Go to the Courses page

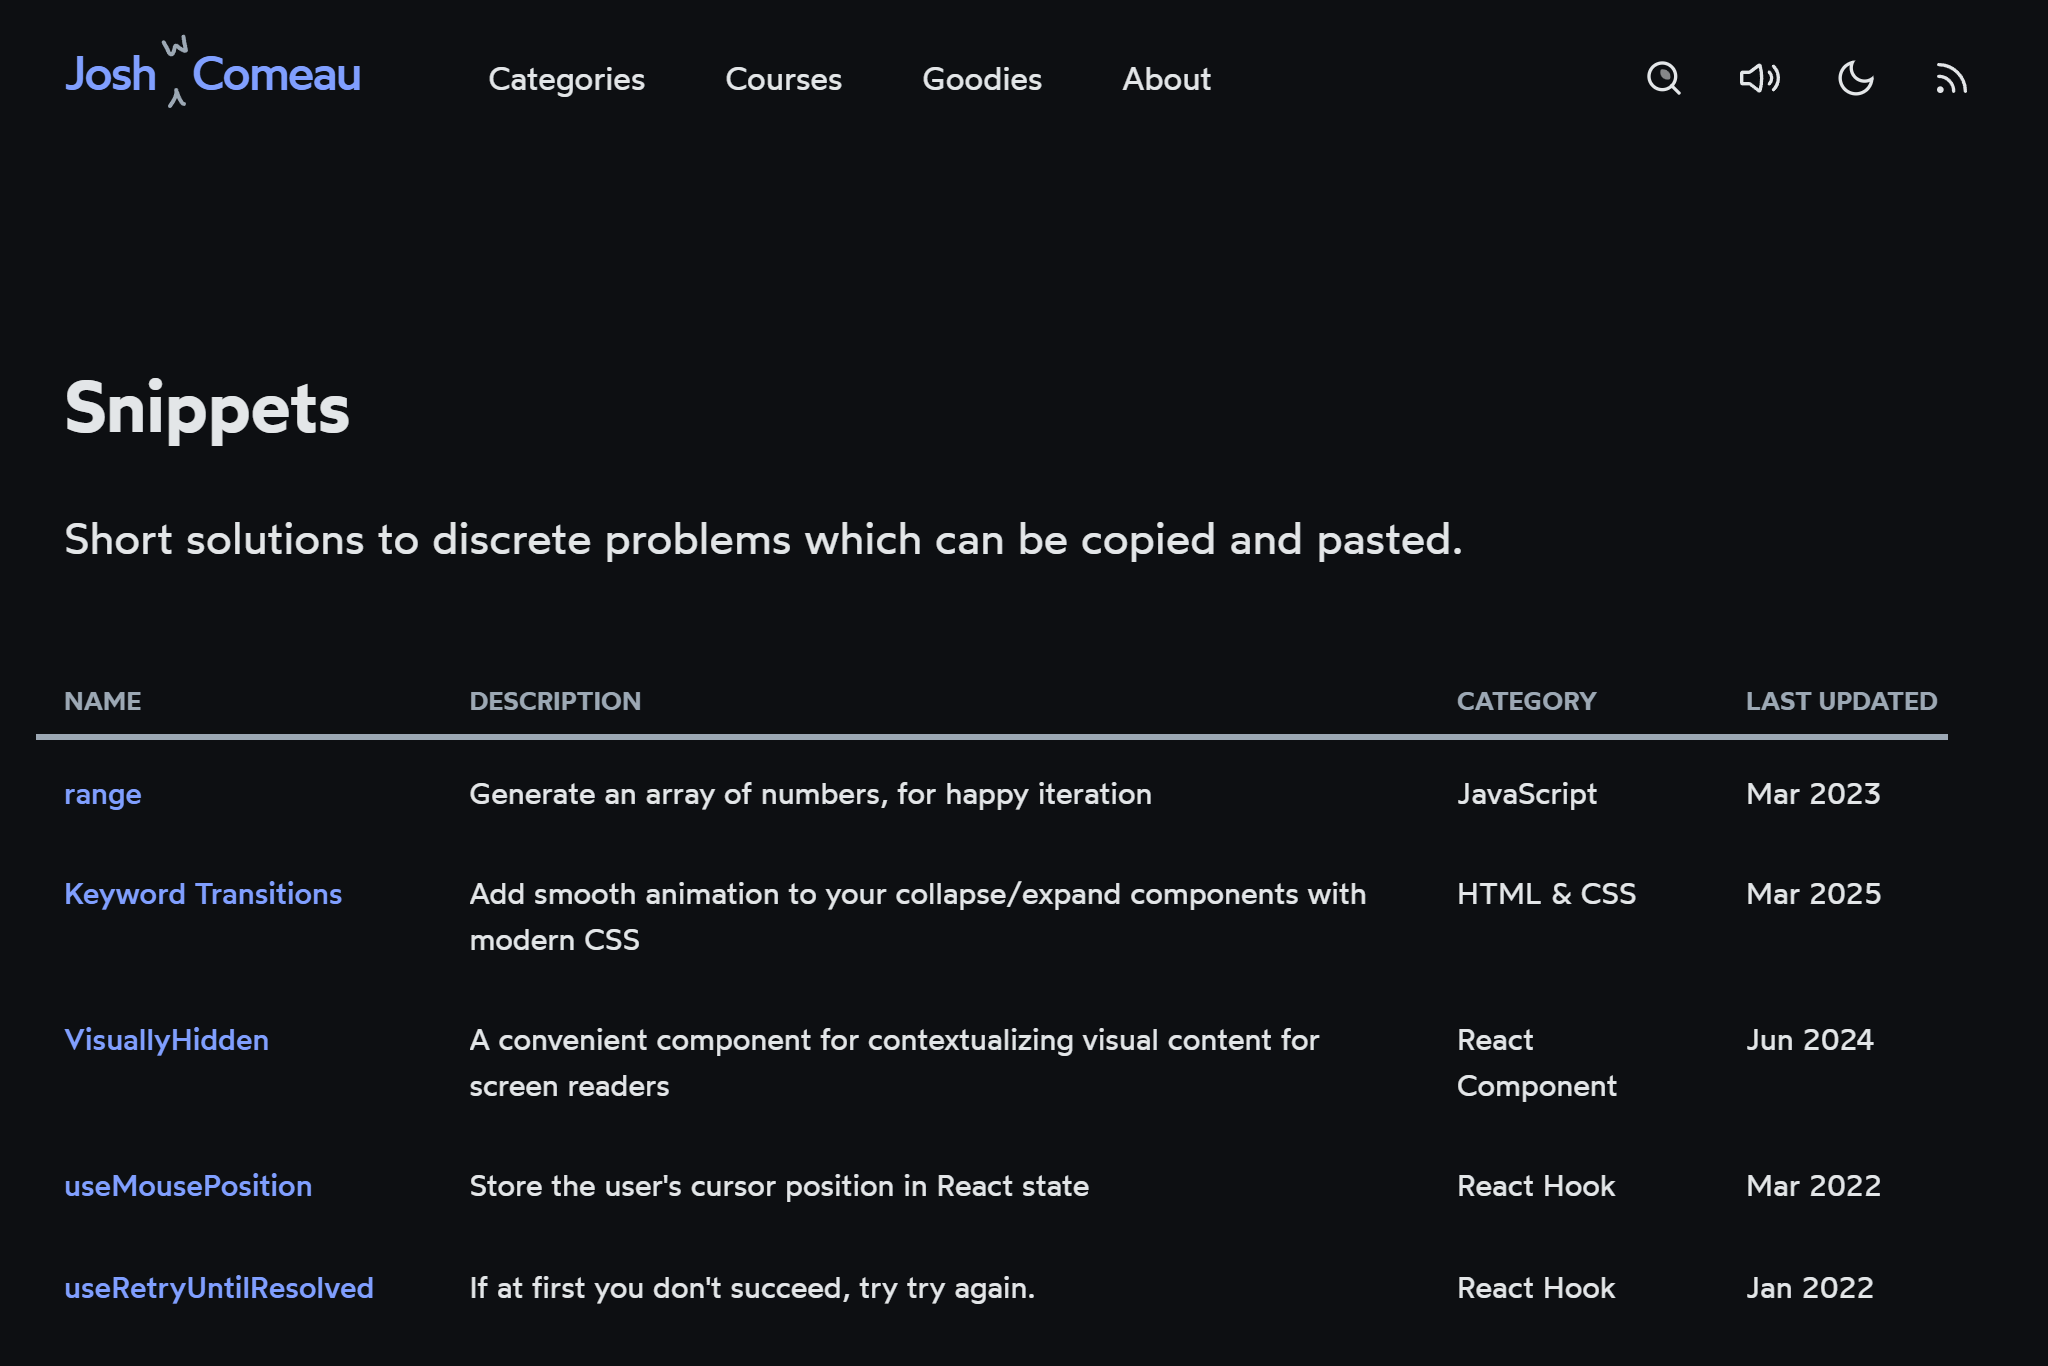[x=784, y=80]
